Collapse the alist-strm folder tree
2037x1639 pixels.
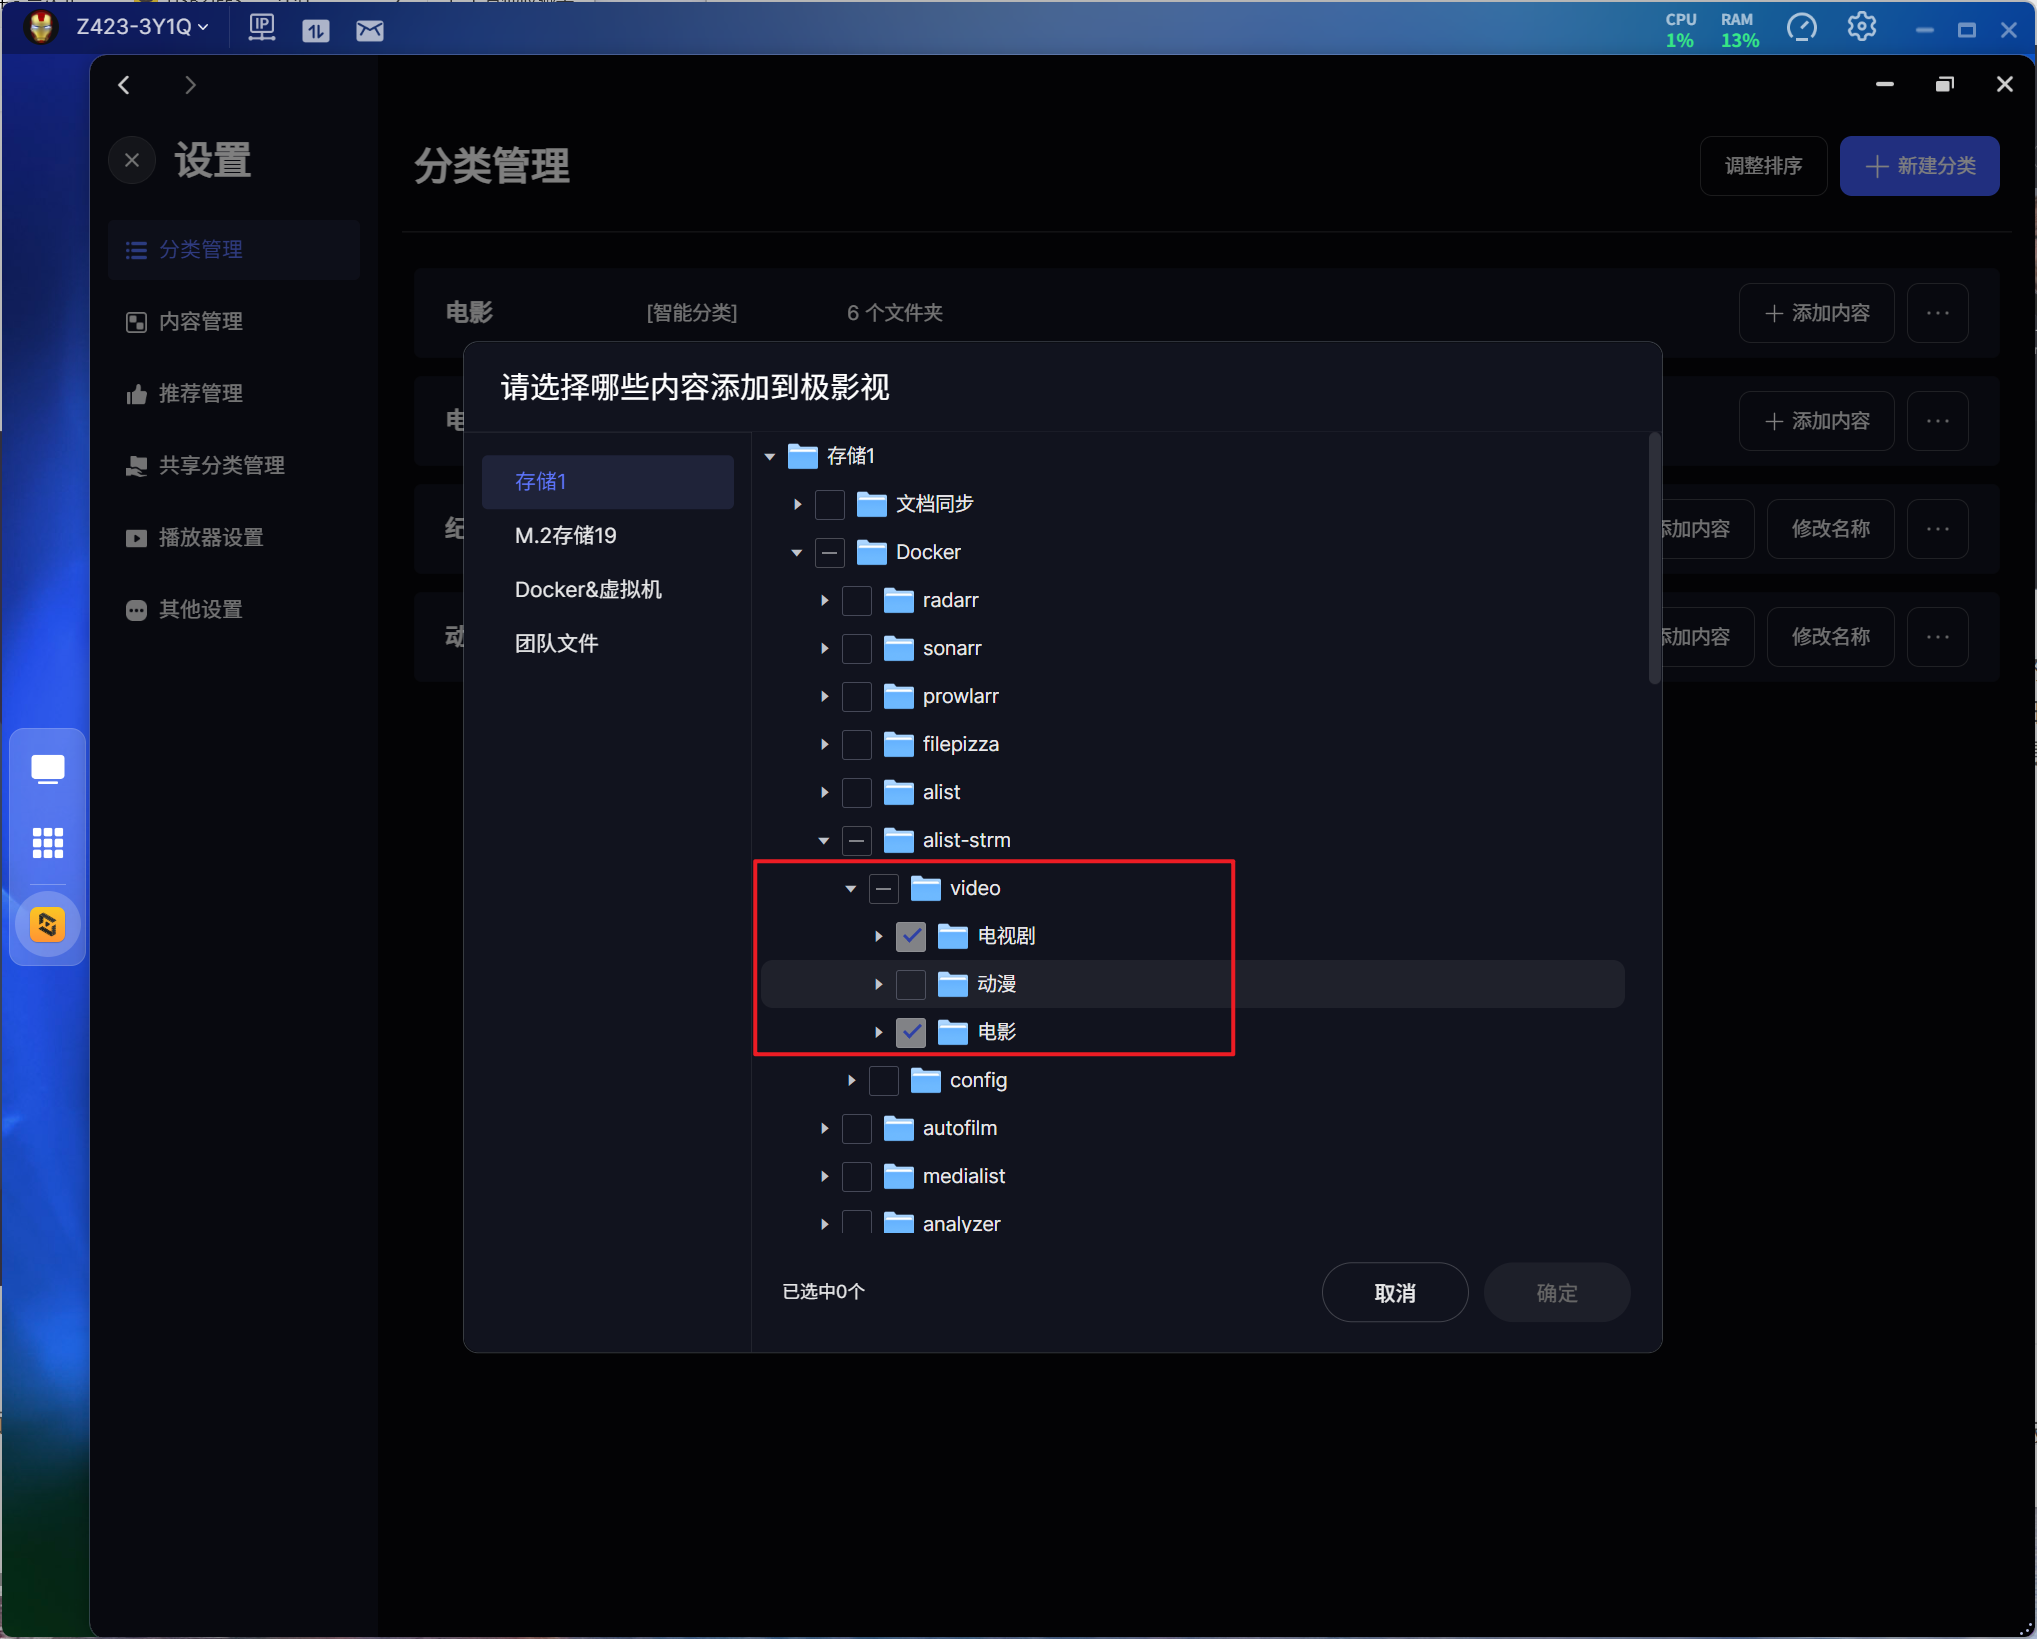pyautogui.click(x=824, y=840)
